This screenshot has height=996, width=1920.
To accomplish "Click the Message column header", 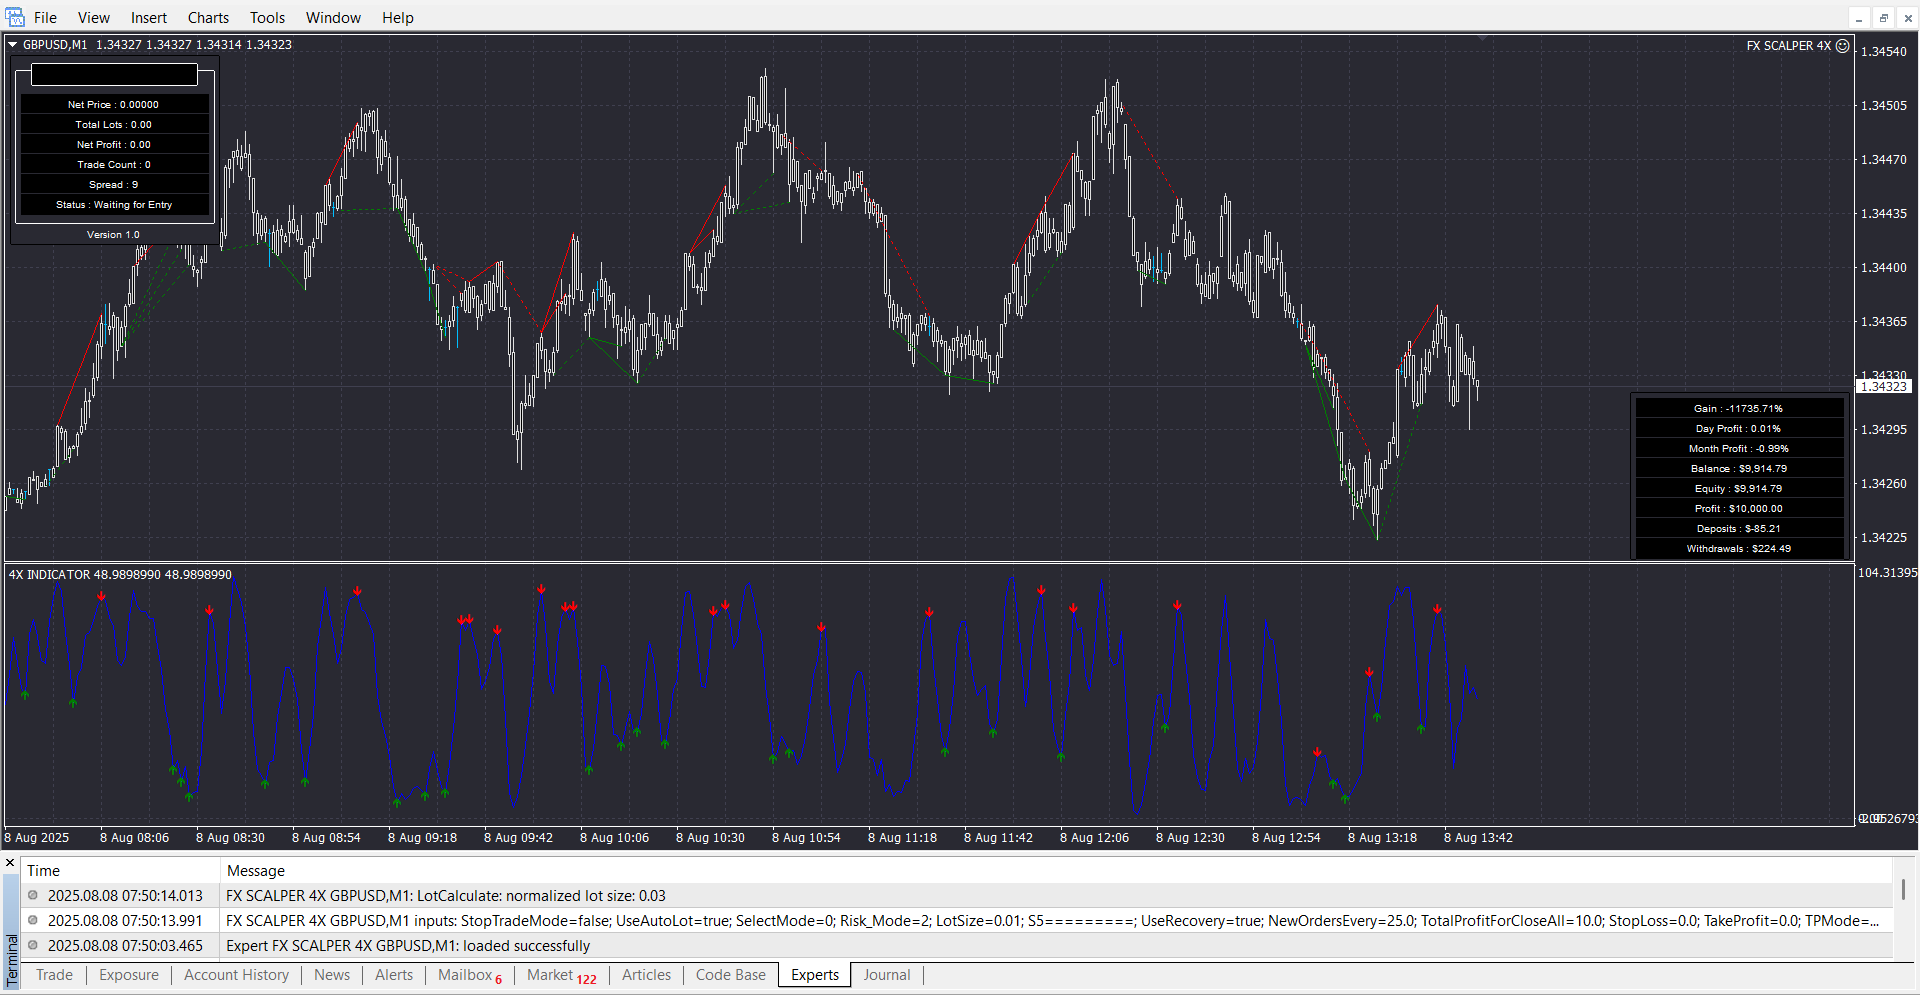I will tap(256, 871).
